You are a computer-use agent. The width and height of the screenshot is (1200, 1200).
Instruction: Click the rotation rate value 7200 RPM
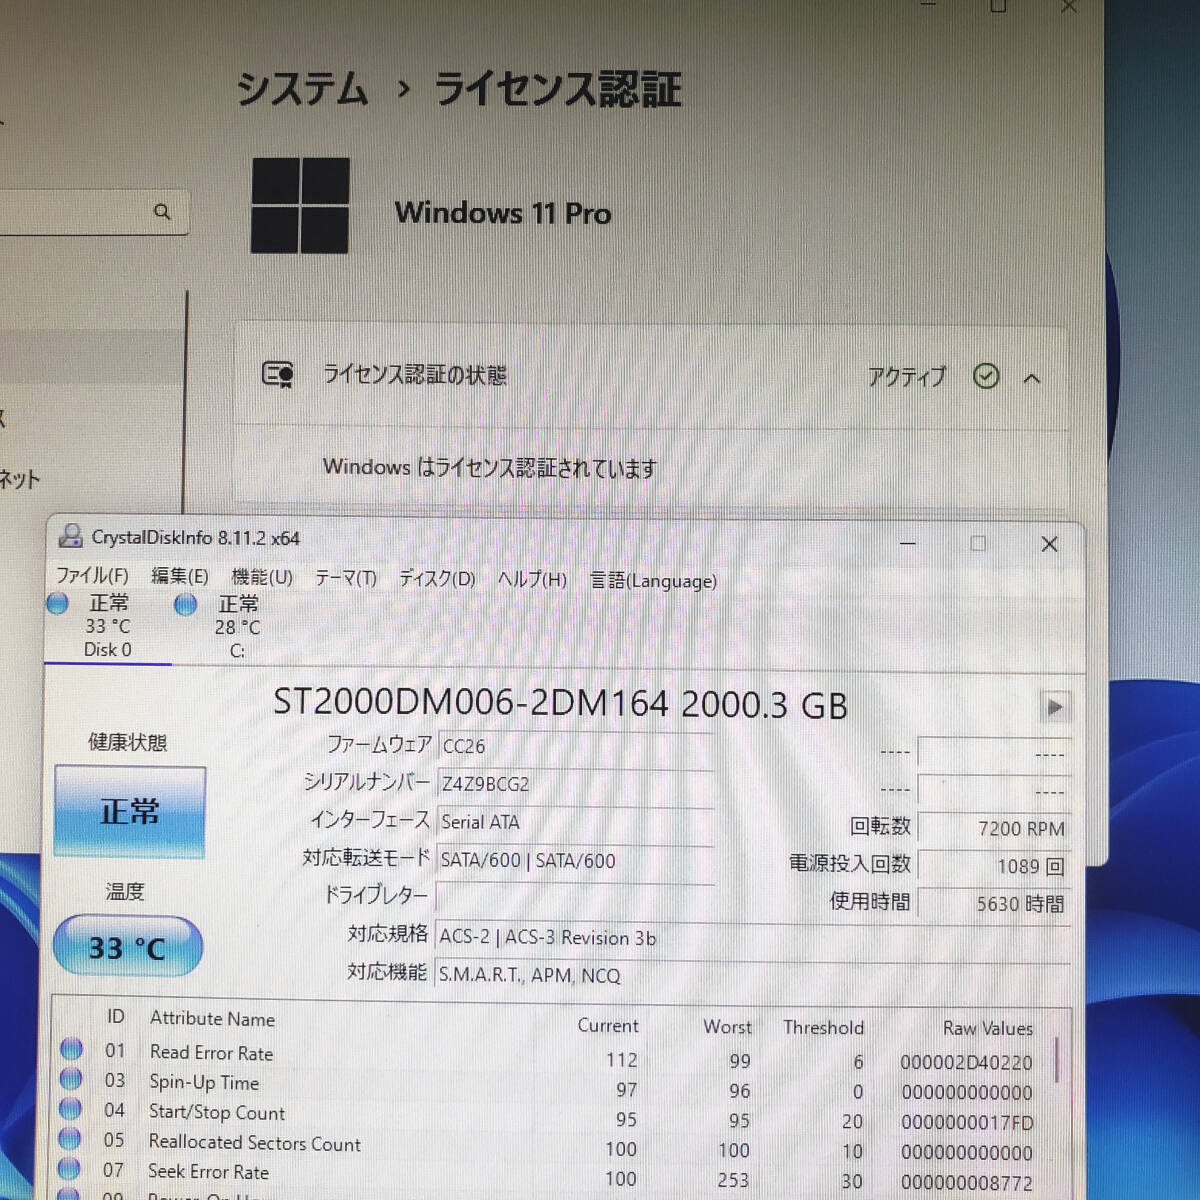point(994,828)
